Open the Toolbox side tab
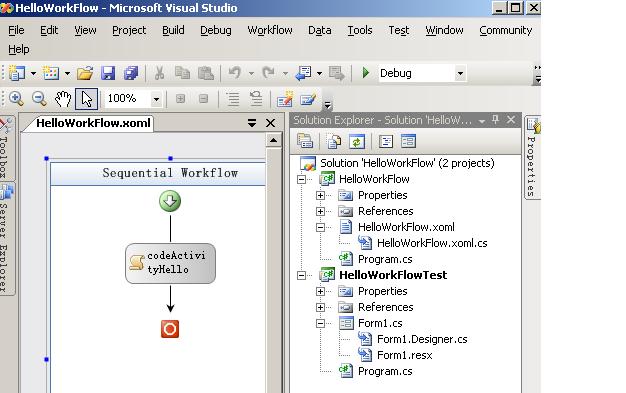 5,148
